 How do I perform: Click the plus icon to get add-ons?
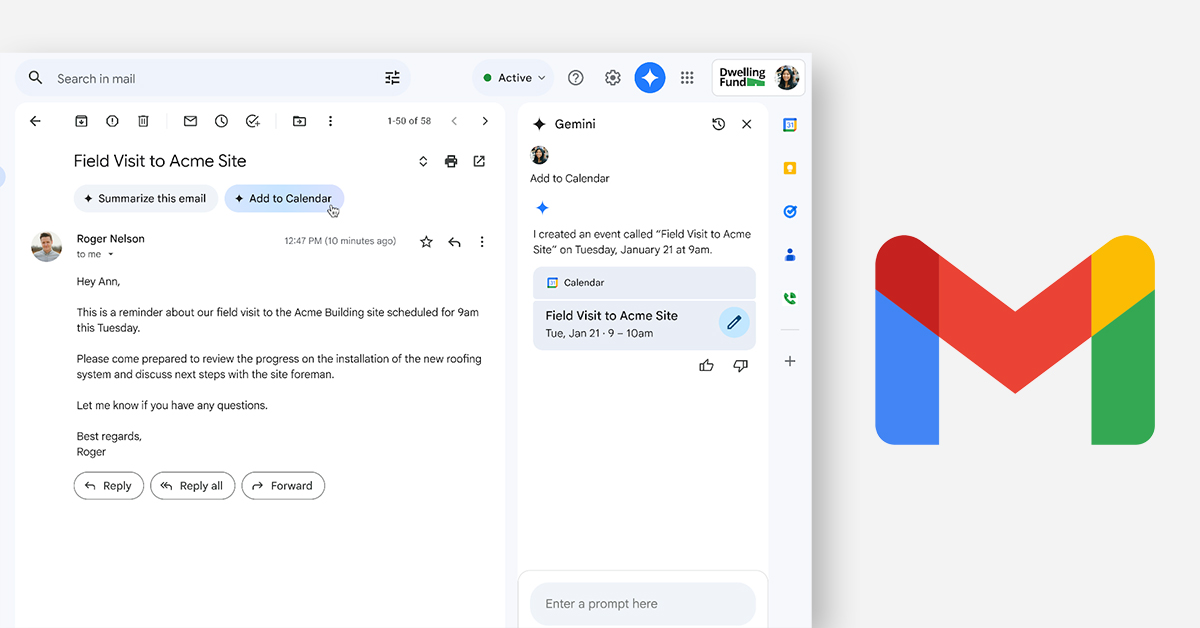[790, 361]
